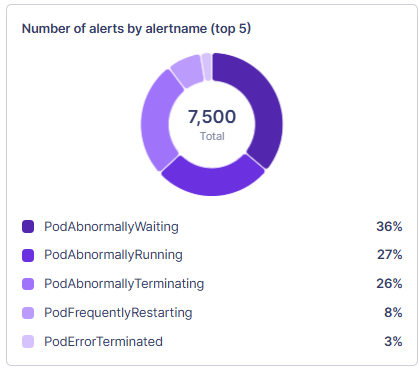Viewport: 419px width, 370px height.
Task: Select the PodAbnormallyWaiting legend label
Action: tap(111, 227)
